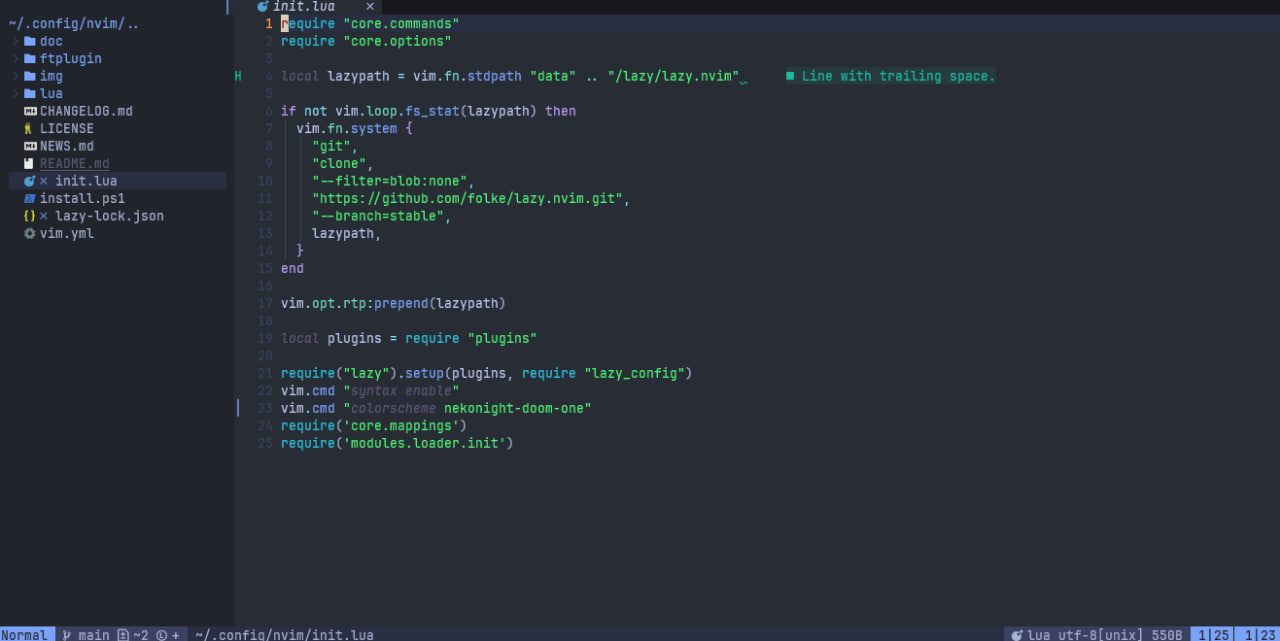Viewport: 1280px width, 641px height.
Task: Open CHANGELOG.md from the file tree
Action: (x=86, y=111)
